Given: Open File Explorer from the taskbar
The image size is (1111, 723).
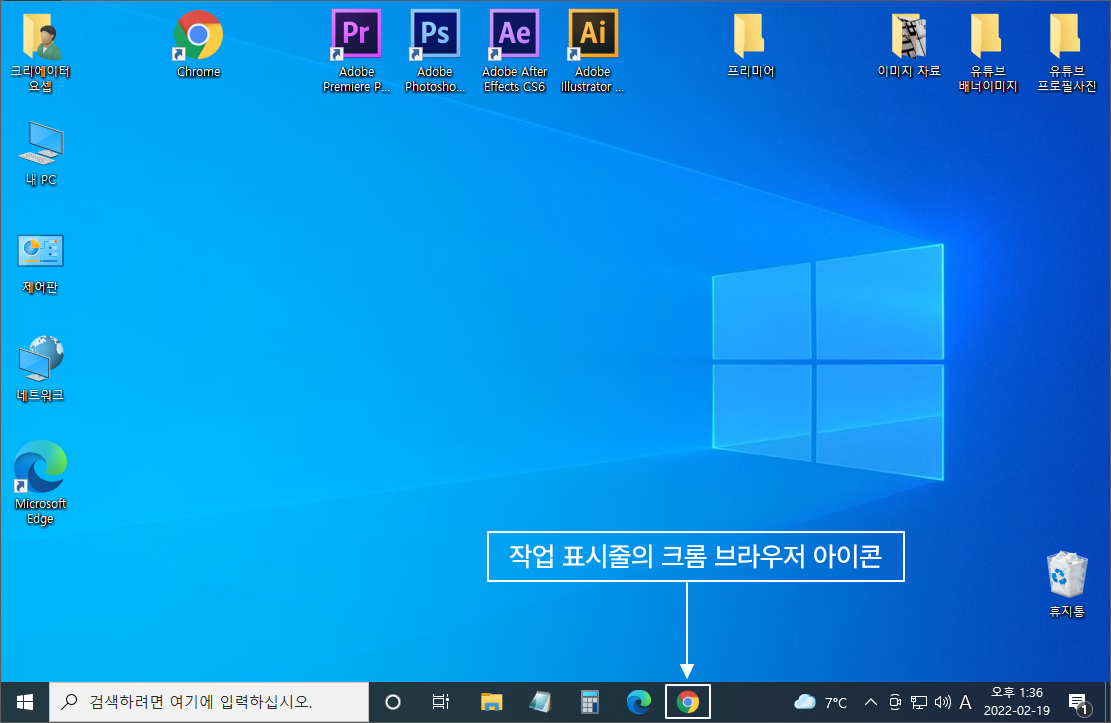Looking at the screenshot, I should click(492, 702).
